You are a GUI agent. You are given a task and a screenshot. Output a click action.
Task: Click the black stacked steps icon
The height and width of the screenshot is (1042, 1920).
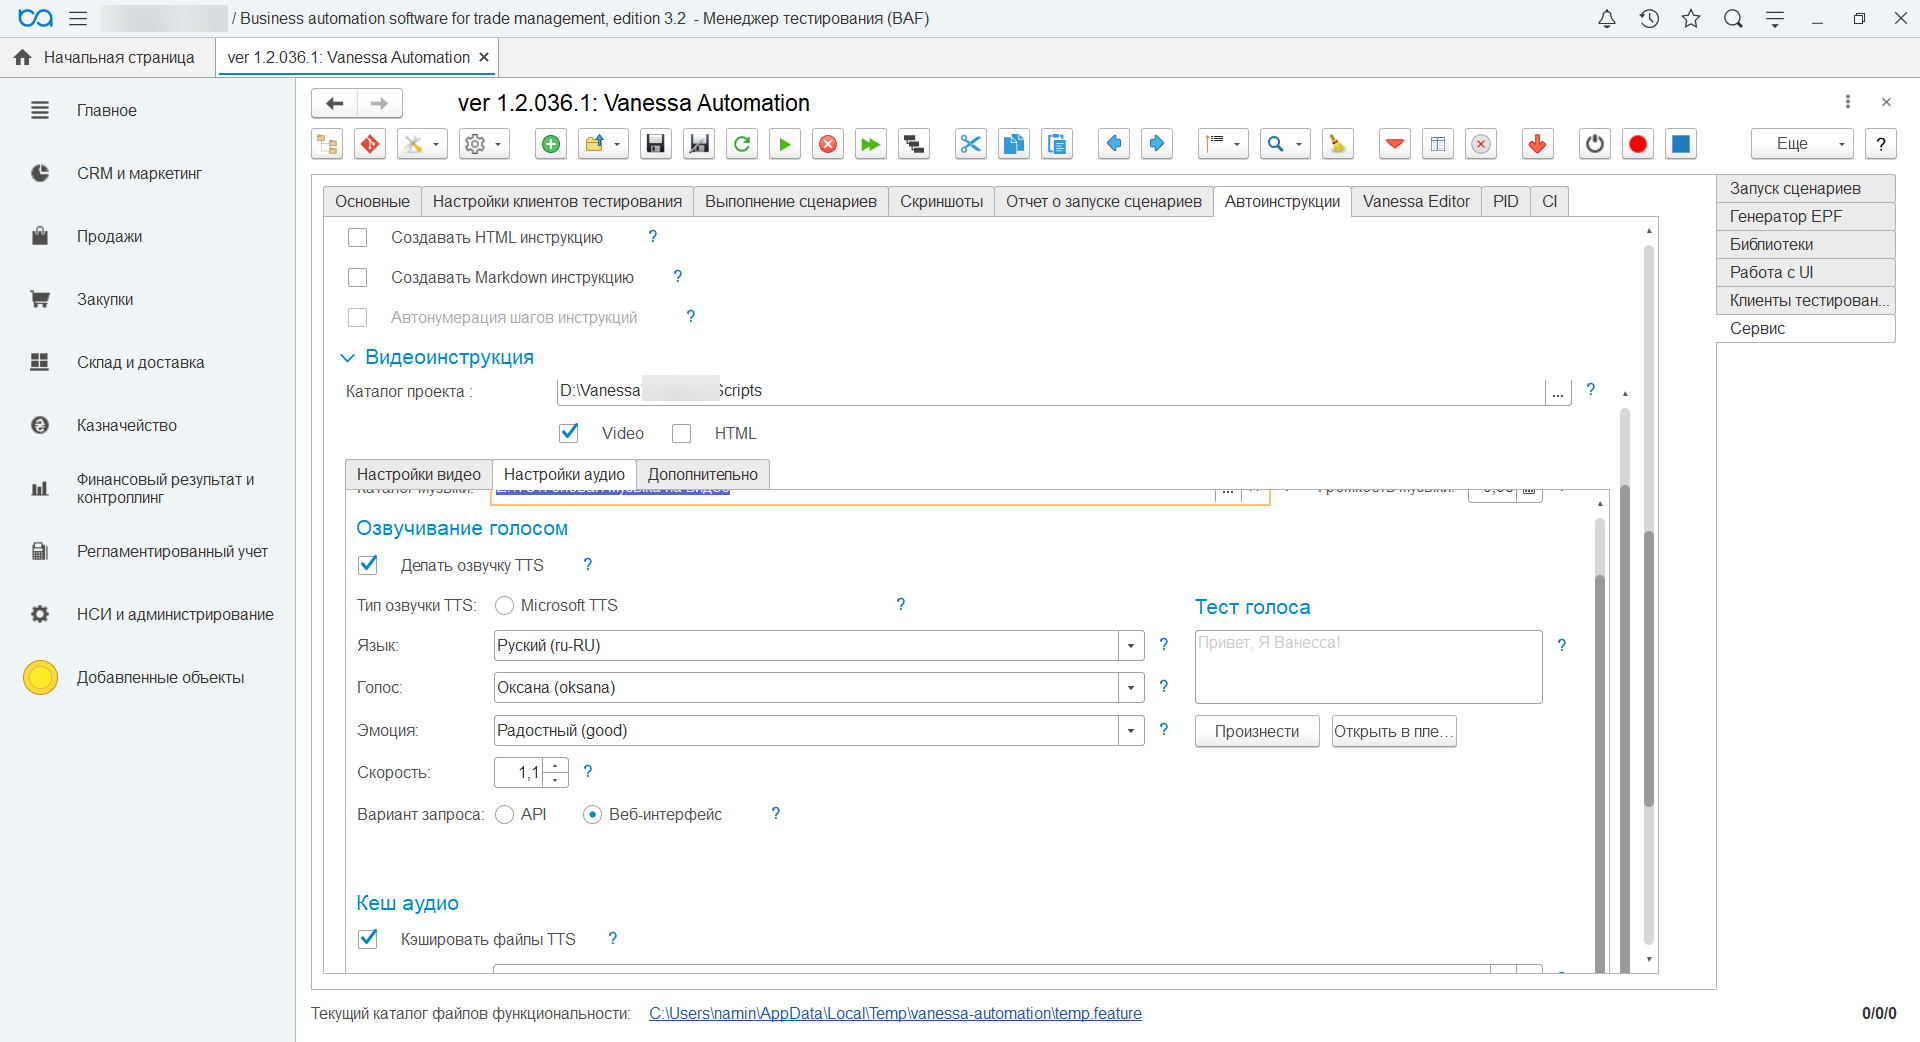(x=914, y=144)
